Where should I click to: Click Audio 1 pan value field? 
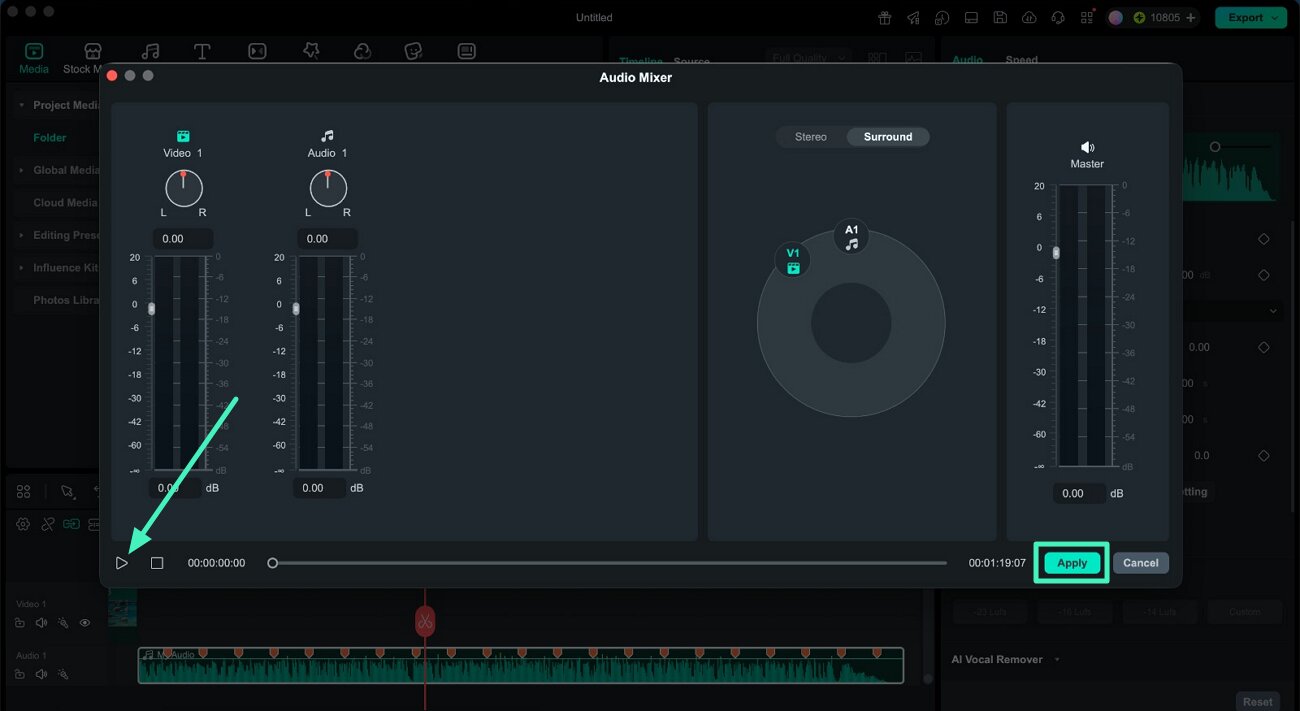(327, 239)
